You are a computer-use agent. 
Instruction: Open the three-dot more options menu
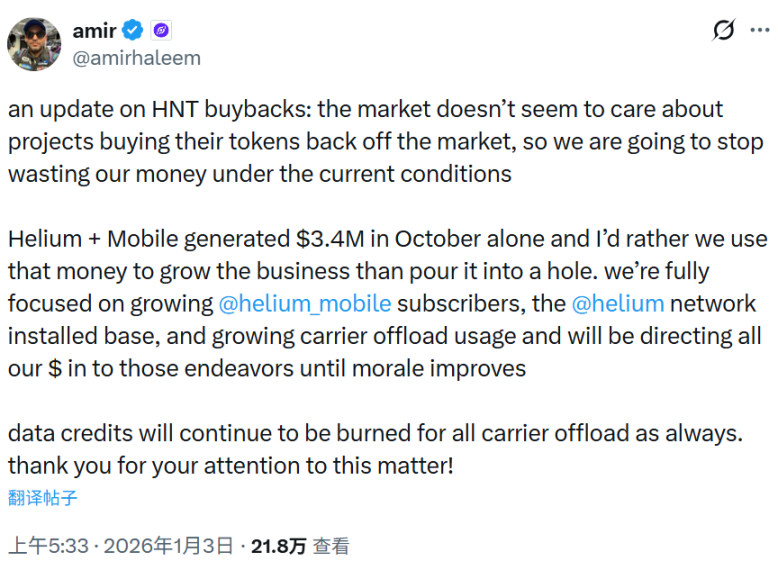click(x=757, y=31)
